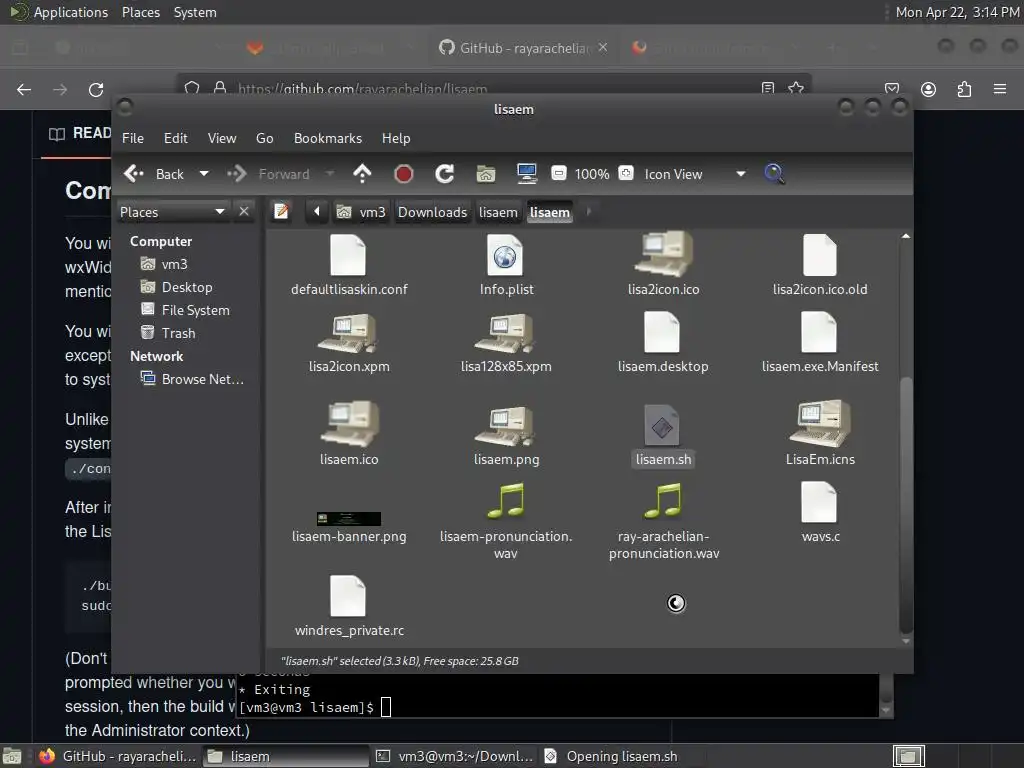Open Browse Network in sidebar
Screen dimensions: 1024x768
click(x=193, y=379)
